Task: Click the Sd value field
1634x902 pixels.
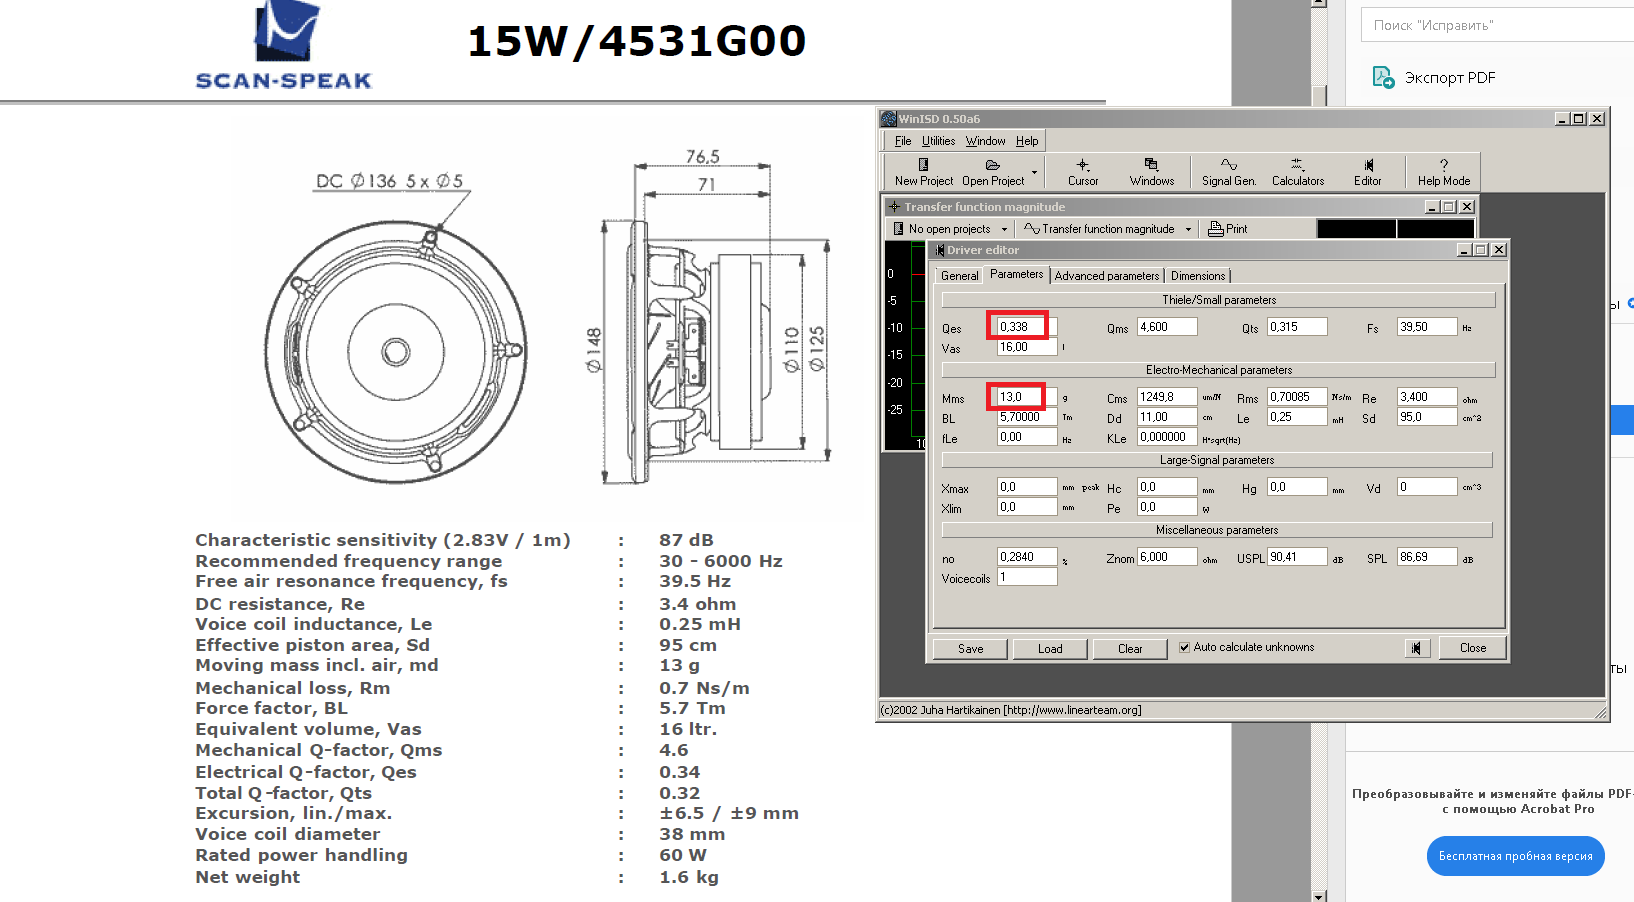Action: point(1427,417)
